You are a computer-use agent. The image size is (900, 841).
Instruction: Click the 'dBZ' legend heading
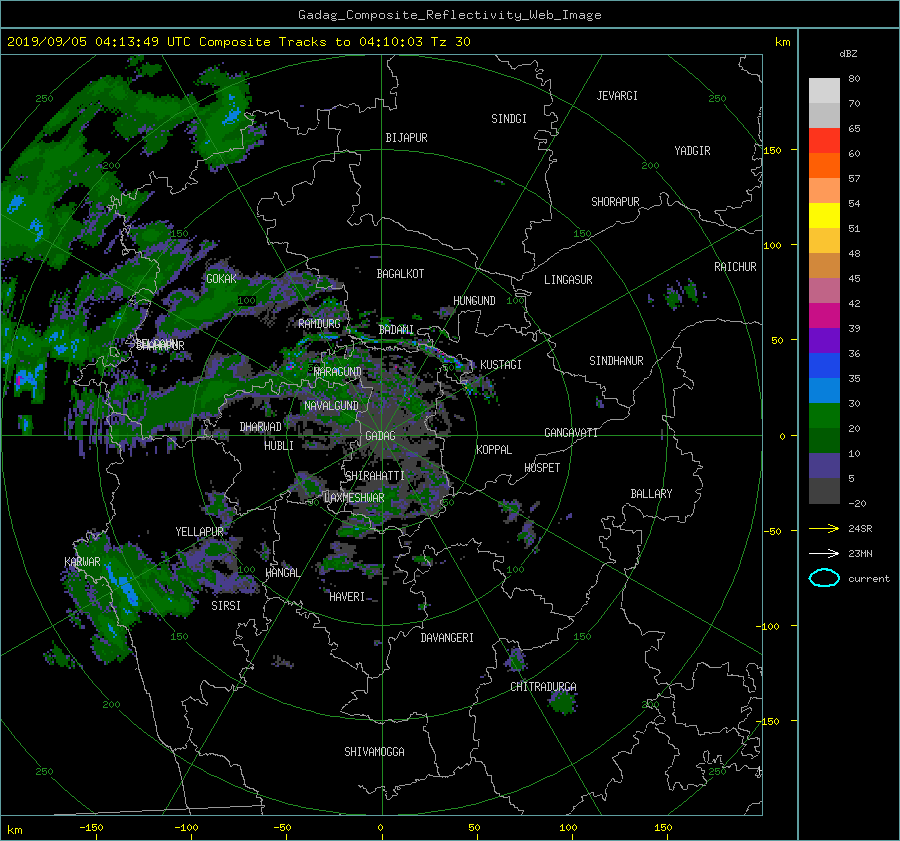pyautogui.click(x=848, y=53)
